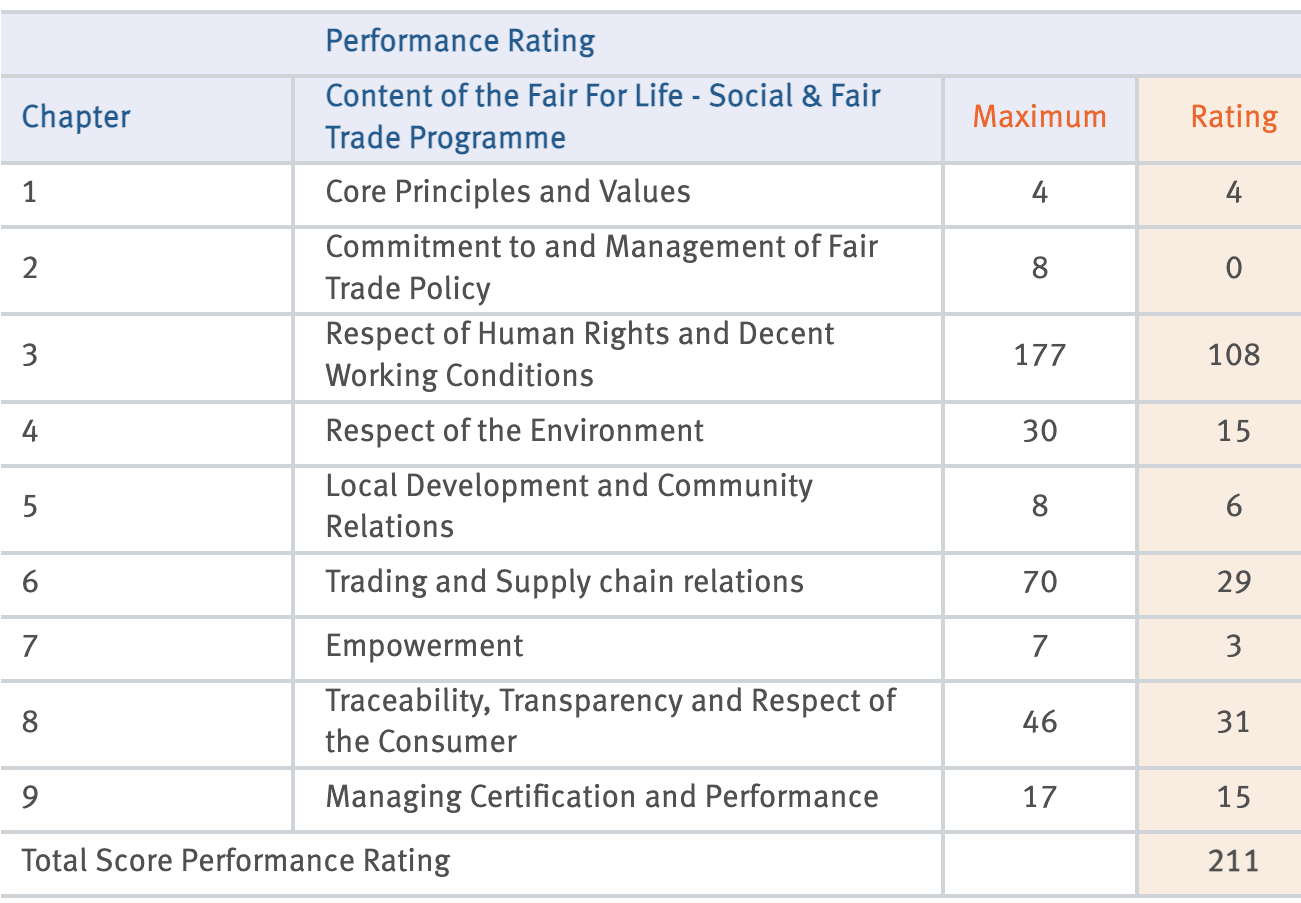
Task: Click Traceability, Transparency and Respect cell
Action: pos(610,721)
